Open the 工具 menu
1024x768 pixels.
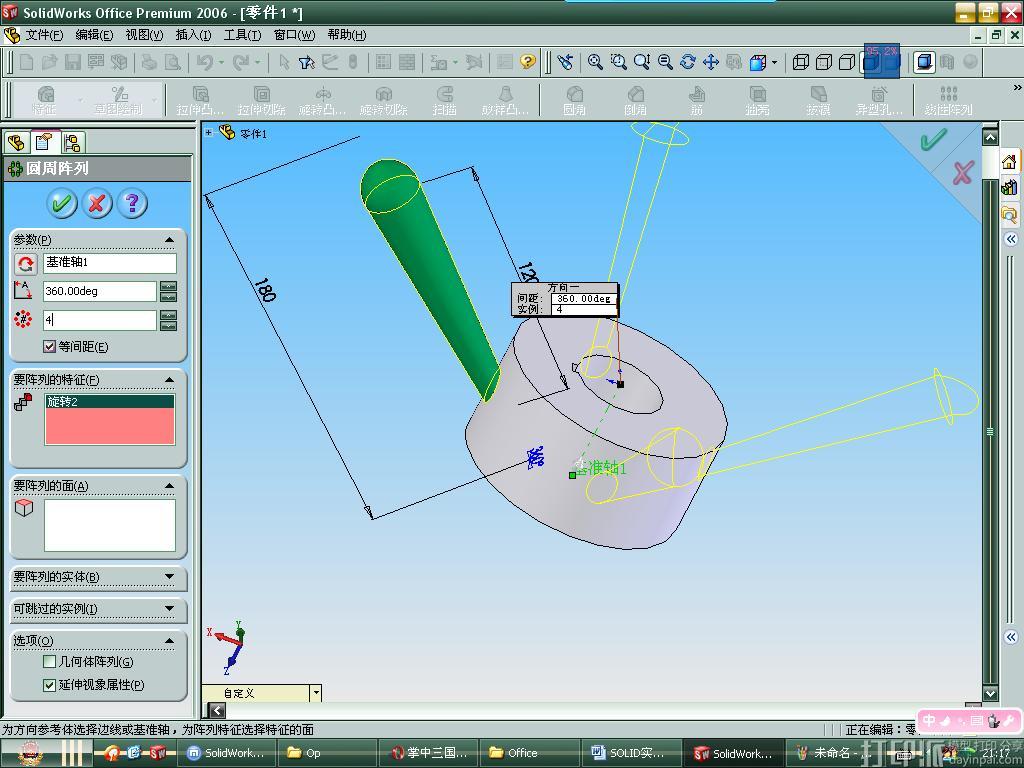click(x=242, y=35)
